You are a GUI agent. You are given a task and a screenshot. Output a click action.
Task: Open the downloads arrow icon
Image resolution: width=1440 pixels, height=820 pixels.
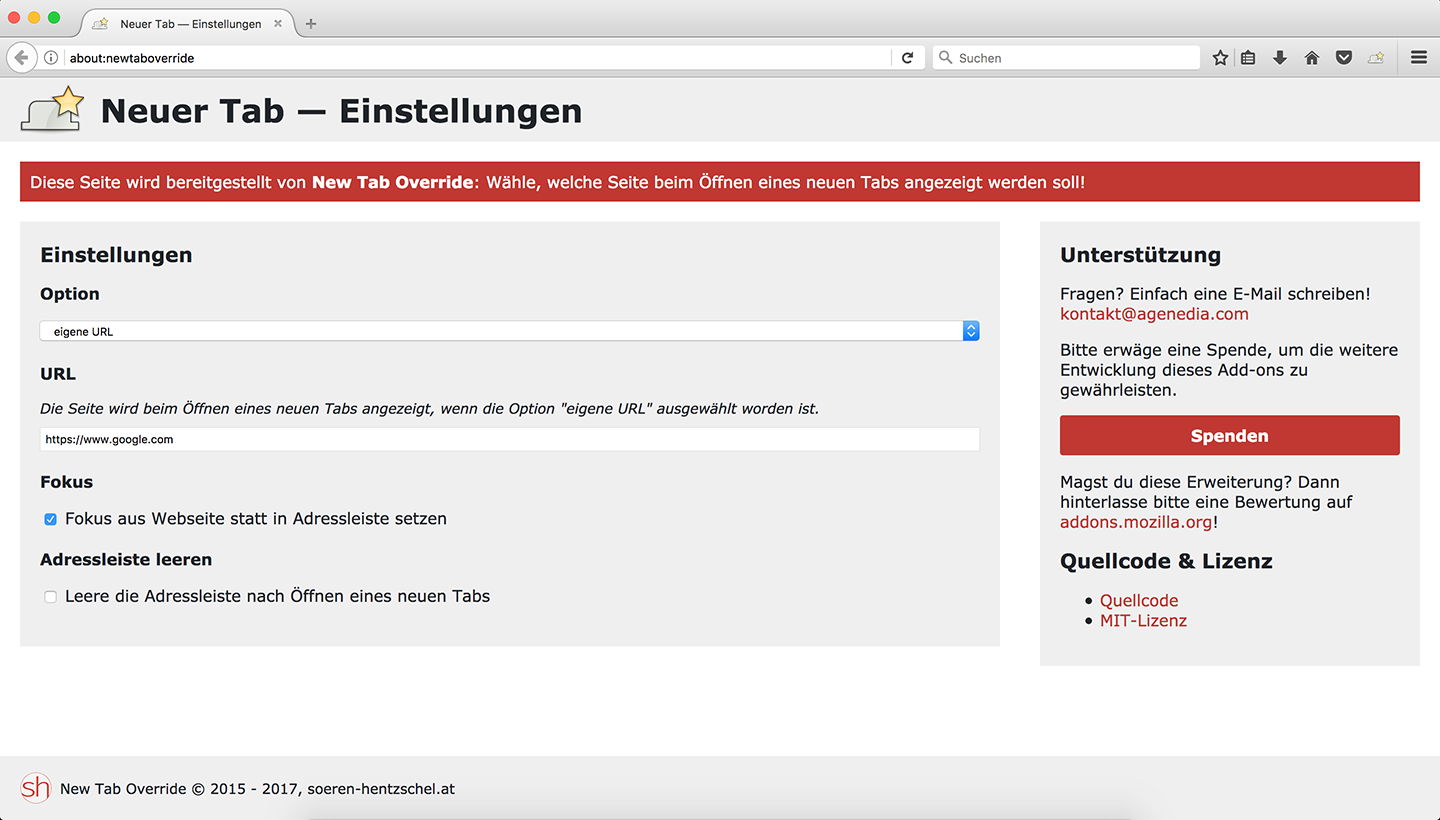tap(1280, 58)
